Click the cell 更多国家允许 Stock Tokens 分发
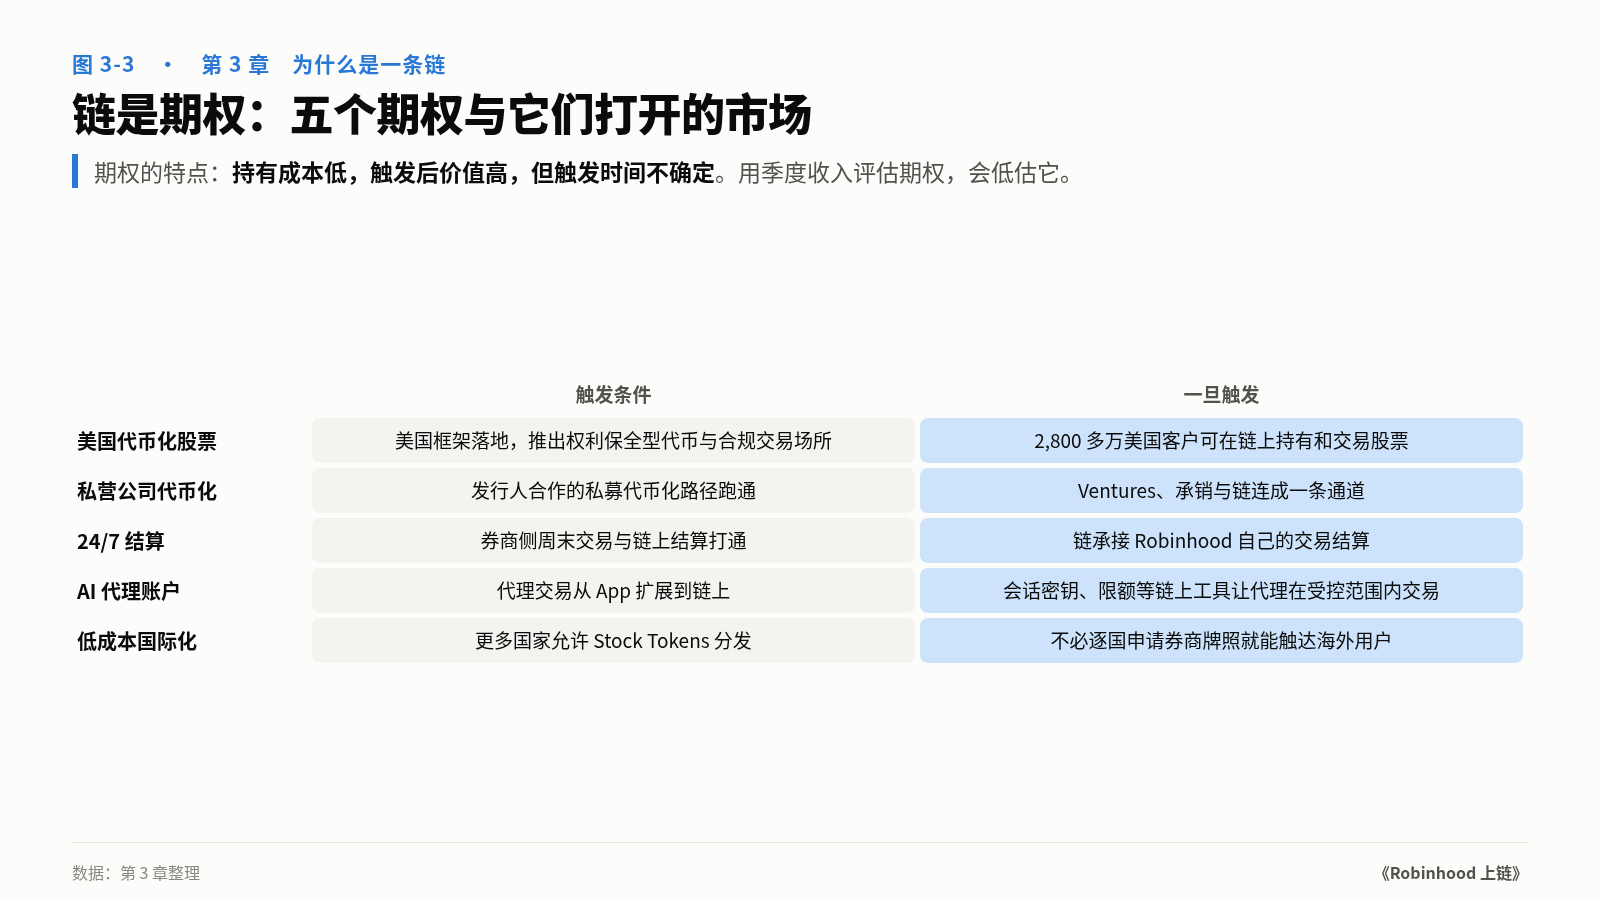The width and height of the screenshot is (1600, 900). click(x=613, y=641)
